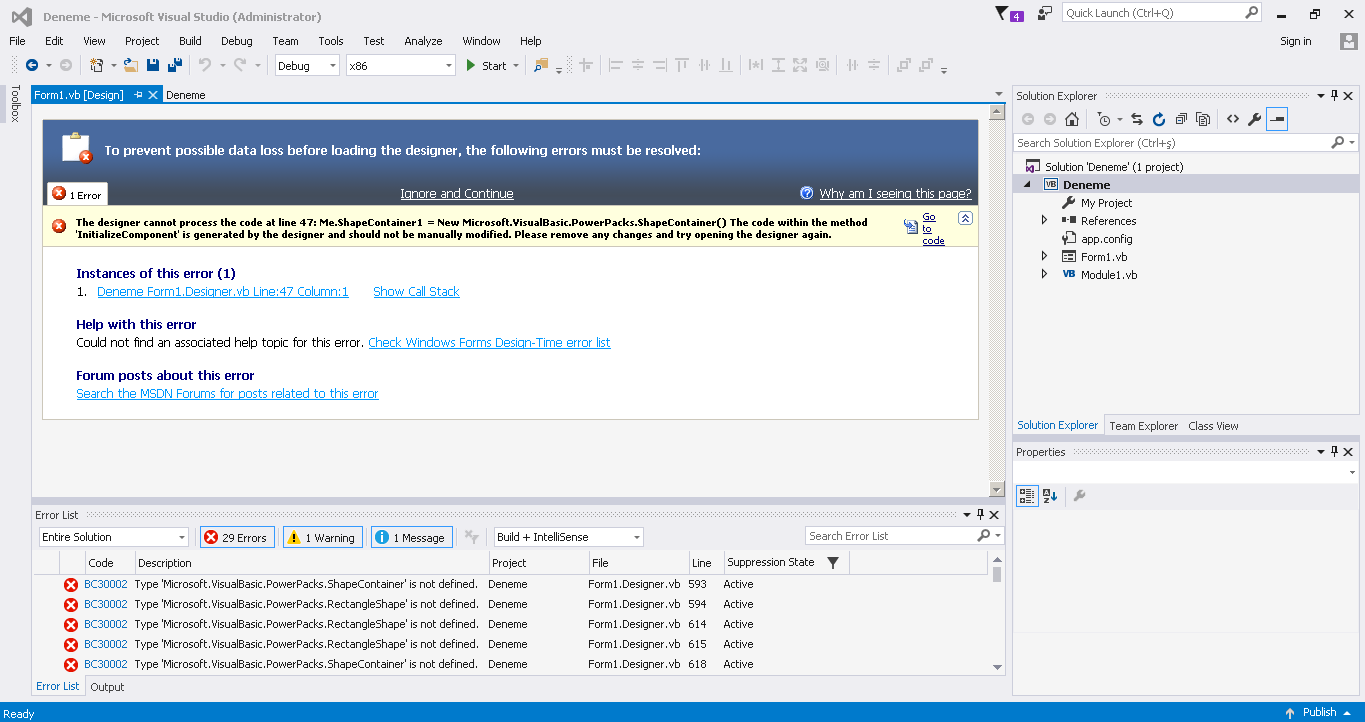This screenshot has width=1365, height=722.
Task: Click the Suppression State filter funnel icon
Action: (x=833, y=563)
